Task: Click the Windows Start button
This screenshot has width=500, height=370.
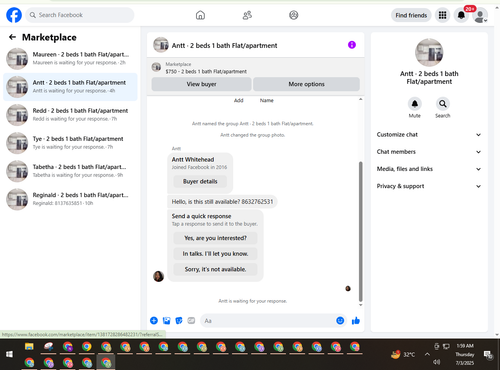Action: pyautogui.click(x=9, y=354)
